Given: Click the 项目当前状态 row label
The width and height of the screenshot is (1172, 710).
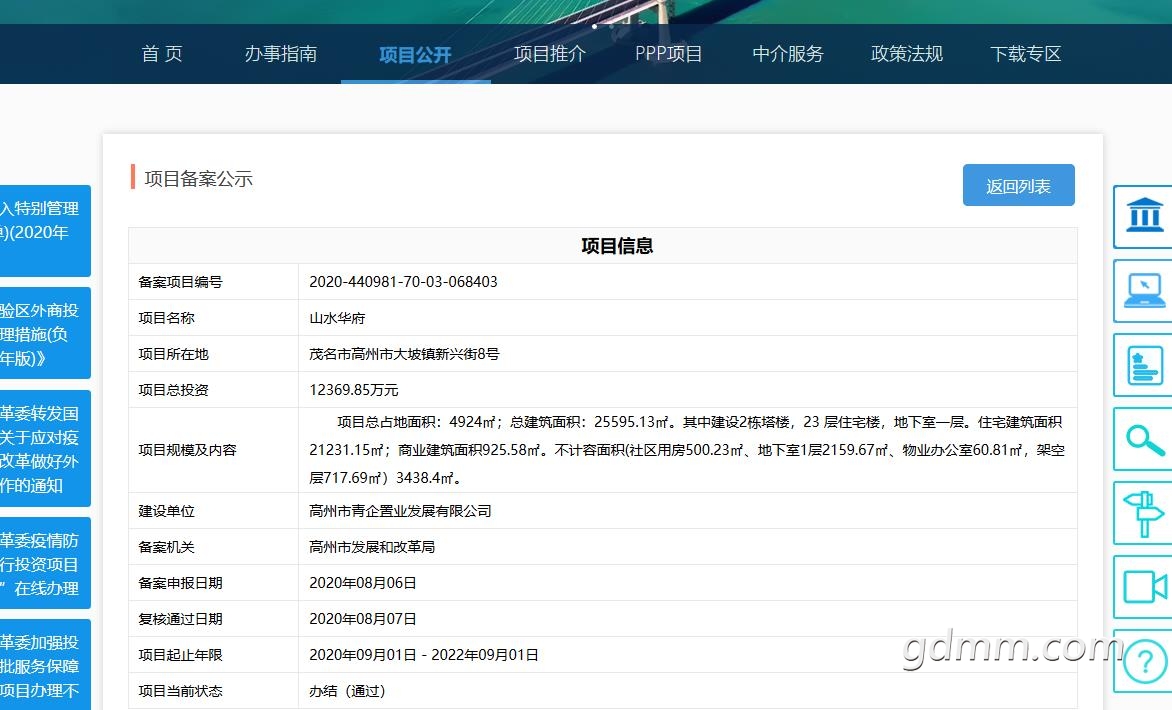Looking at the screenshot, I should point(180,691).
